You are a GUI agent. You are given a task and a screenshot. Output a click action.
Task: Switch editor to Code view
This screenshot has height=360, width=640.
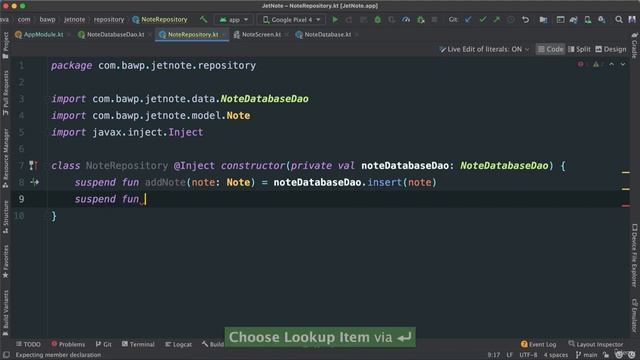[550, 49]
